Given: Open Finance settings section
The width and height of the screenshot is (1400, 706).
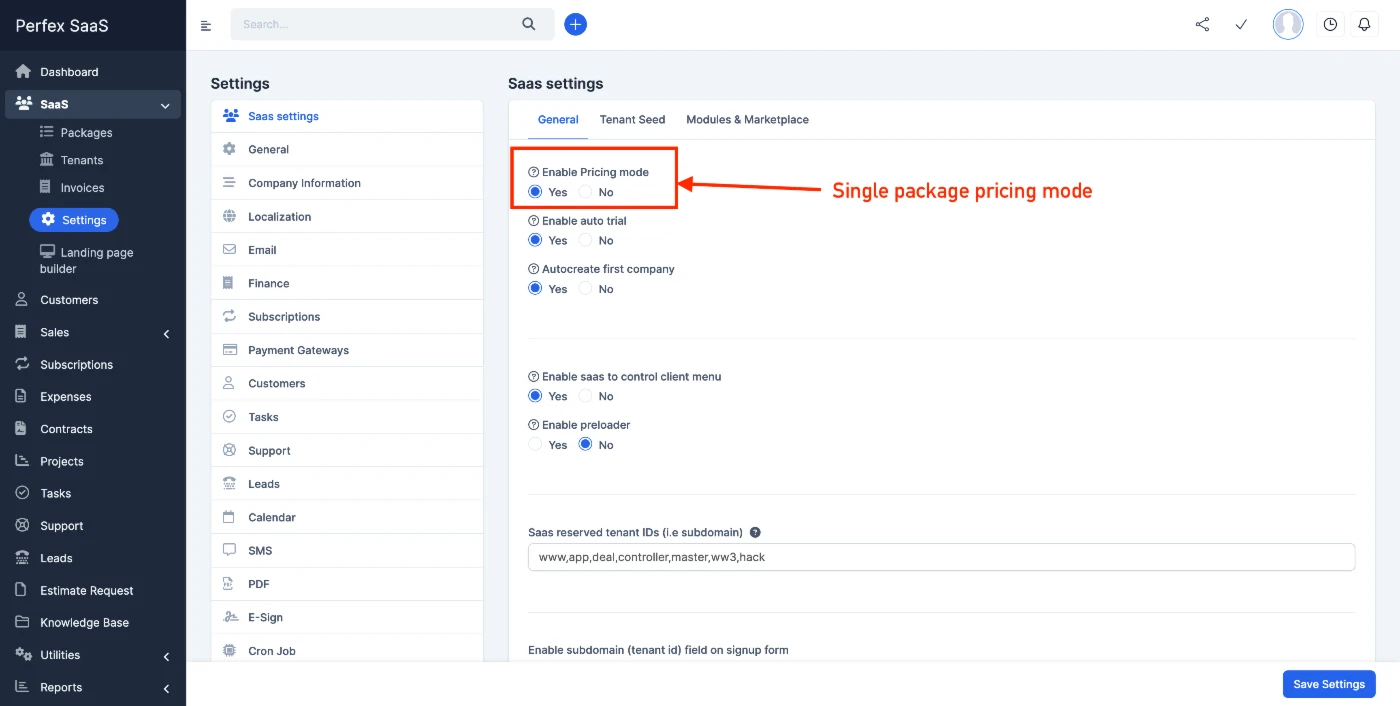Looking at the screenshot, I should [x=347, y=283].
